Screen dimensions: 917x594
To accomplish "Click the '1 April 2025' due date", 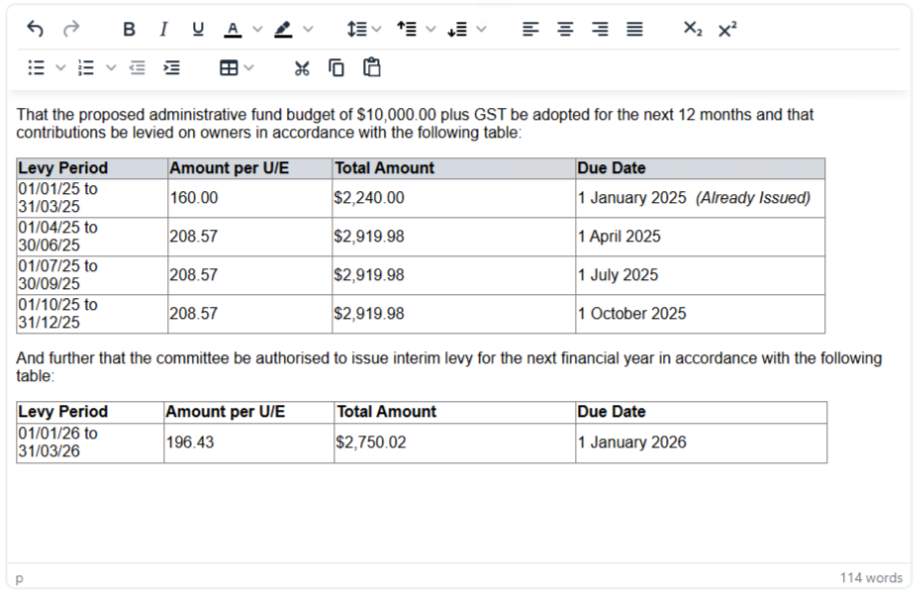I will (619, 236).
